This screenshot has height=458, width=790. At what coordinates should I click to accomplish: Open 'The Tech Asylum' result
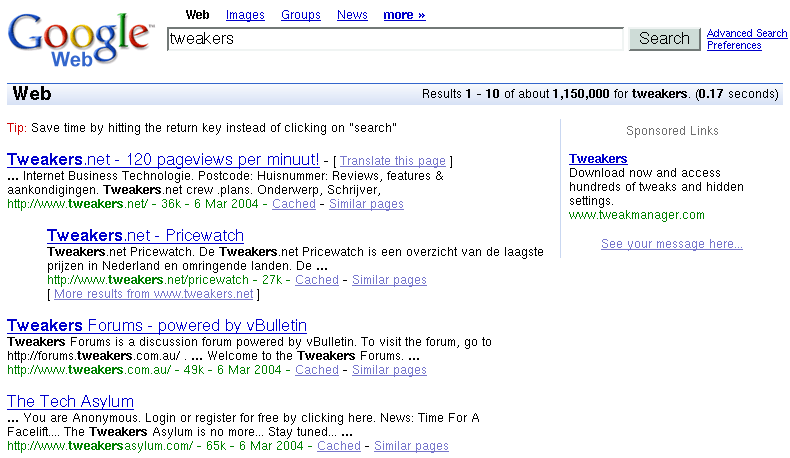point(71,402)
